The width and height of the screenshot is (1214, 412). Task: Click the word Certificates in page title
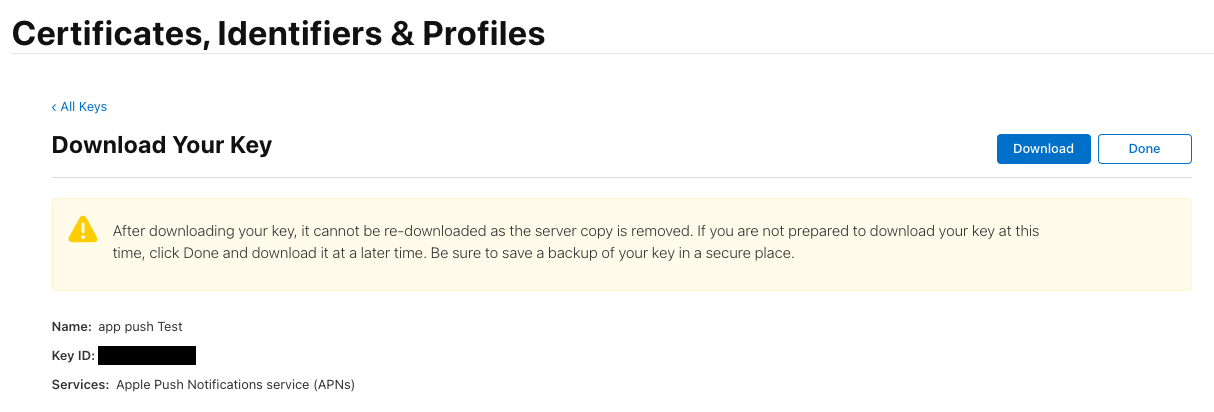pyautogui.click(x=104, y=33)
